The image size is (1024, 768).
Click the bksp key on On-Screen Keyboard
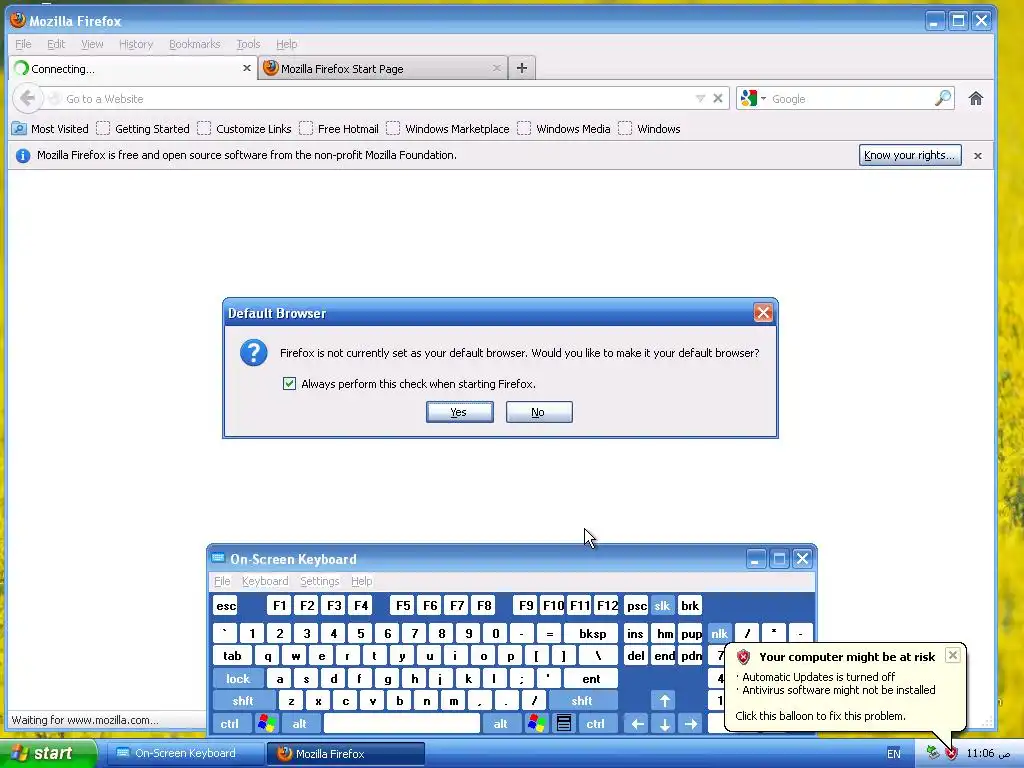point(592,633)
